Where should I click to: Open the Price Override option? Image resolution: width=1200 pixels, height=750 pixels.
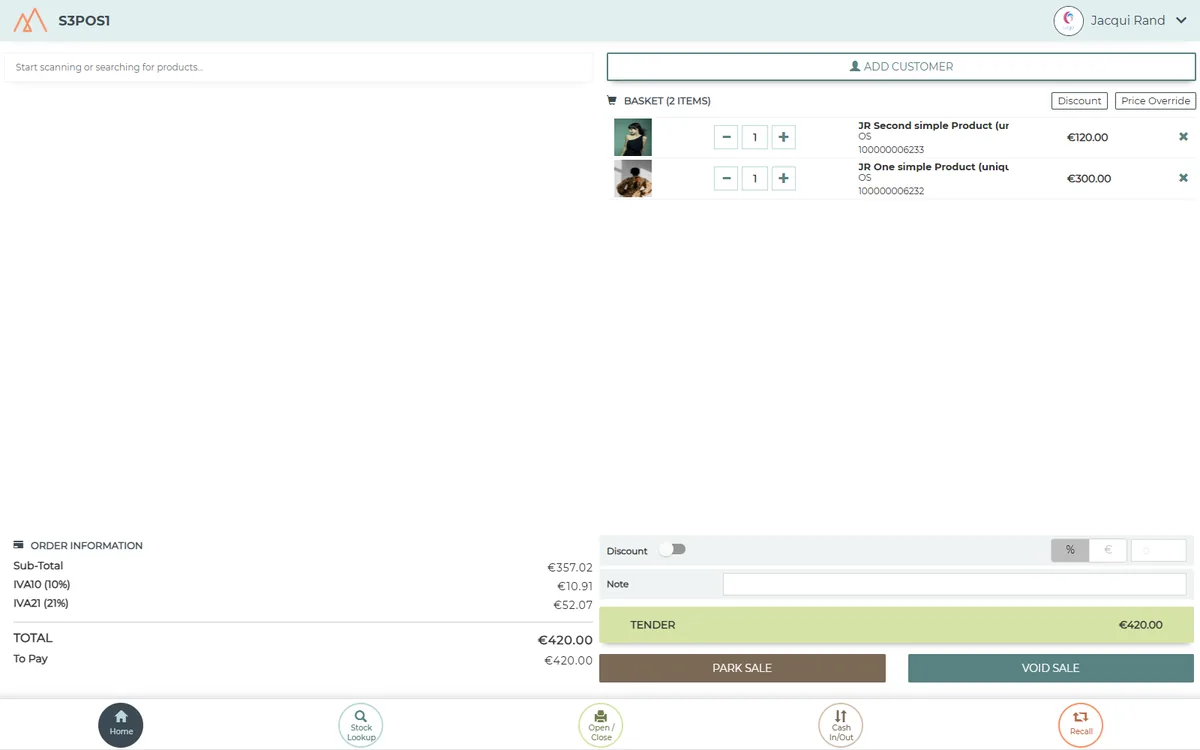(1155, 101)
